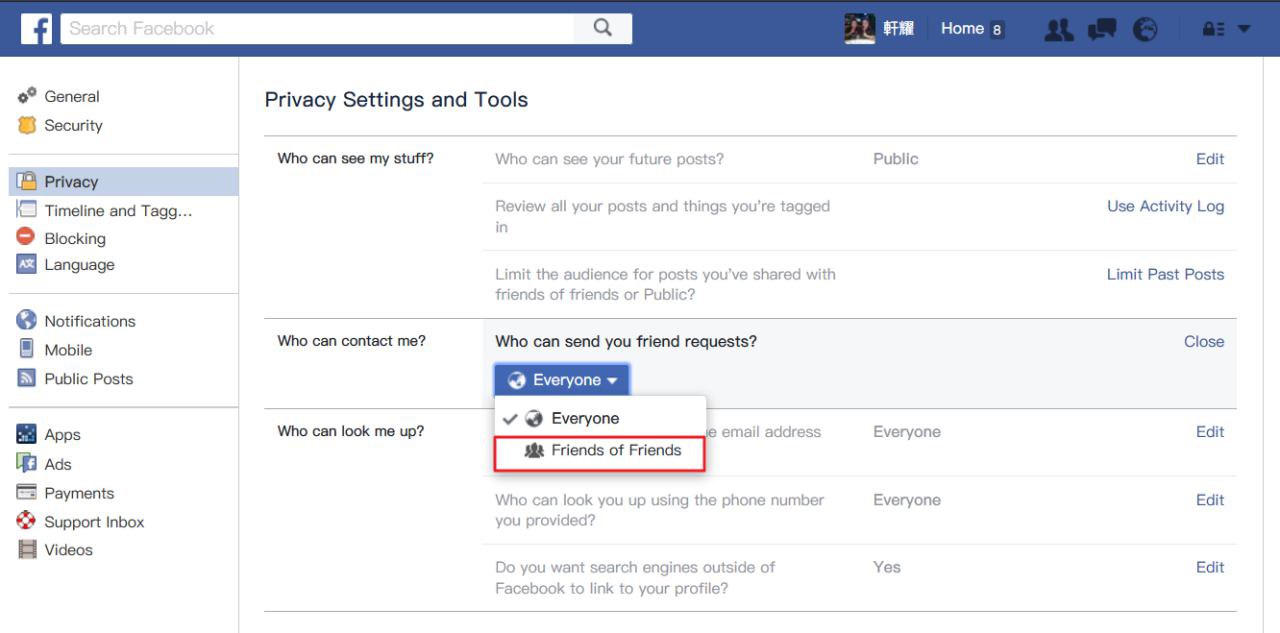This screenshot has height=633, width=1280.
Task: Click into the Search Facebook field
Action: point(318,28)
